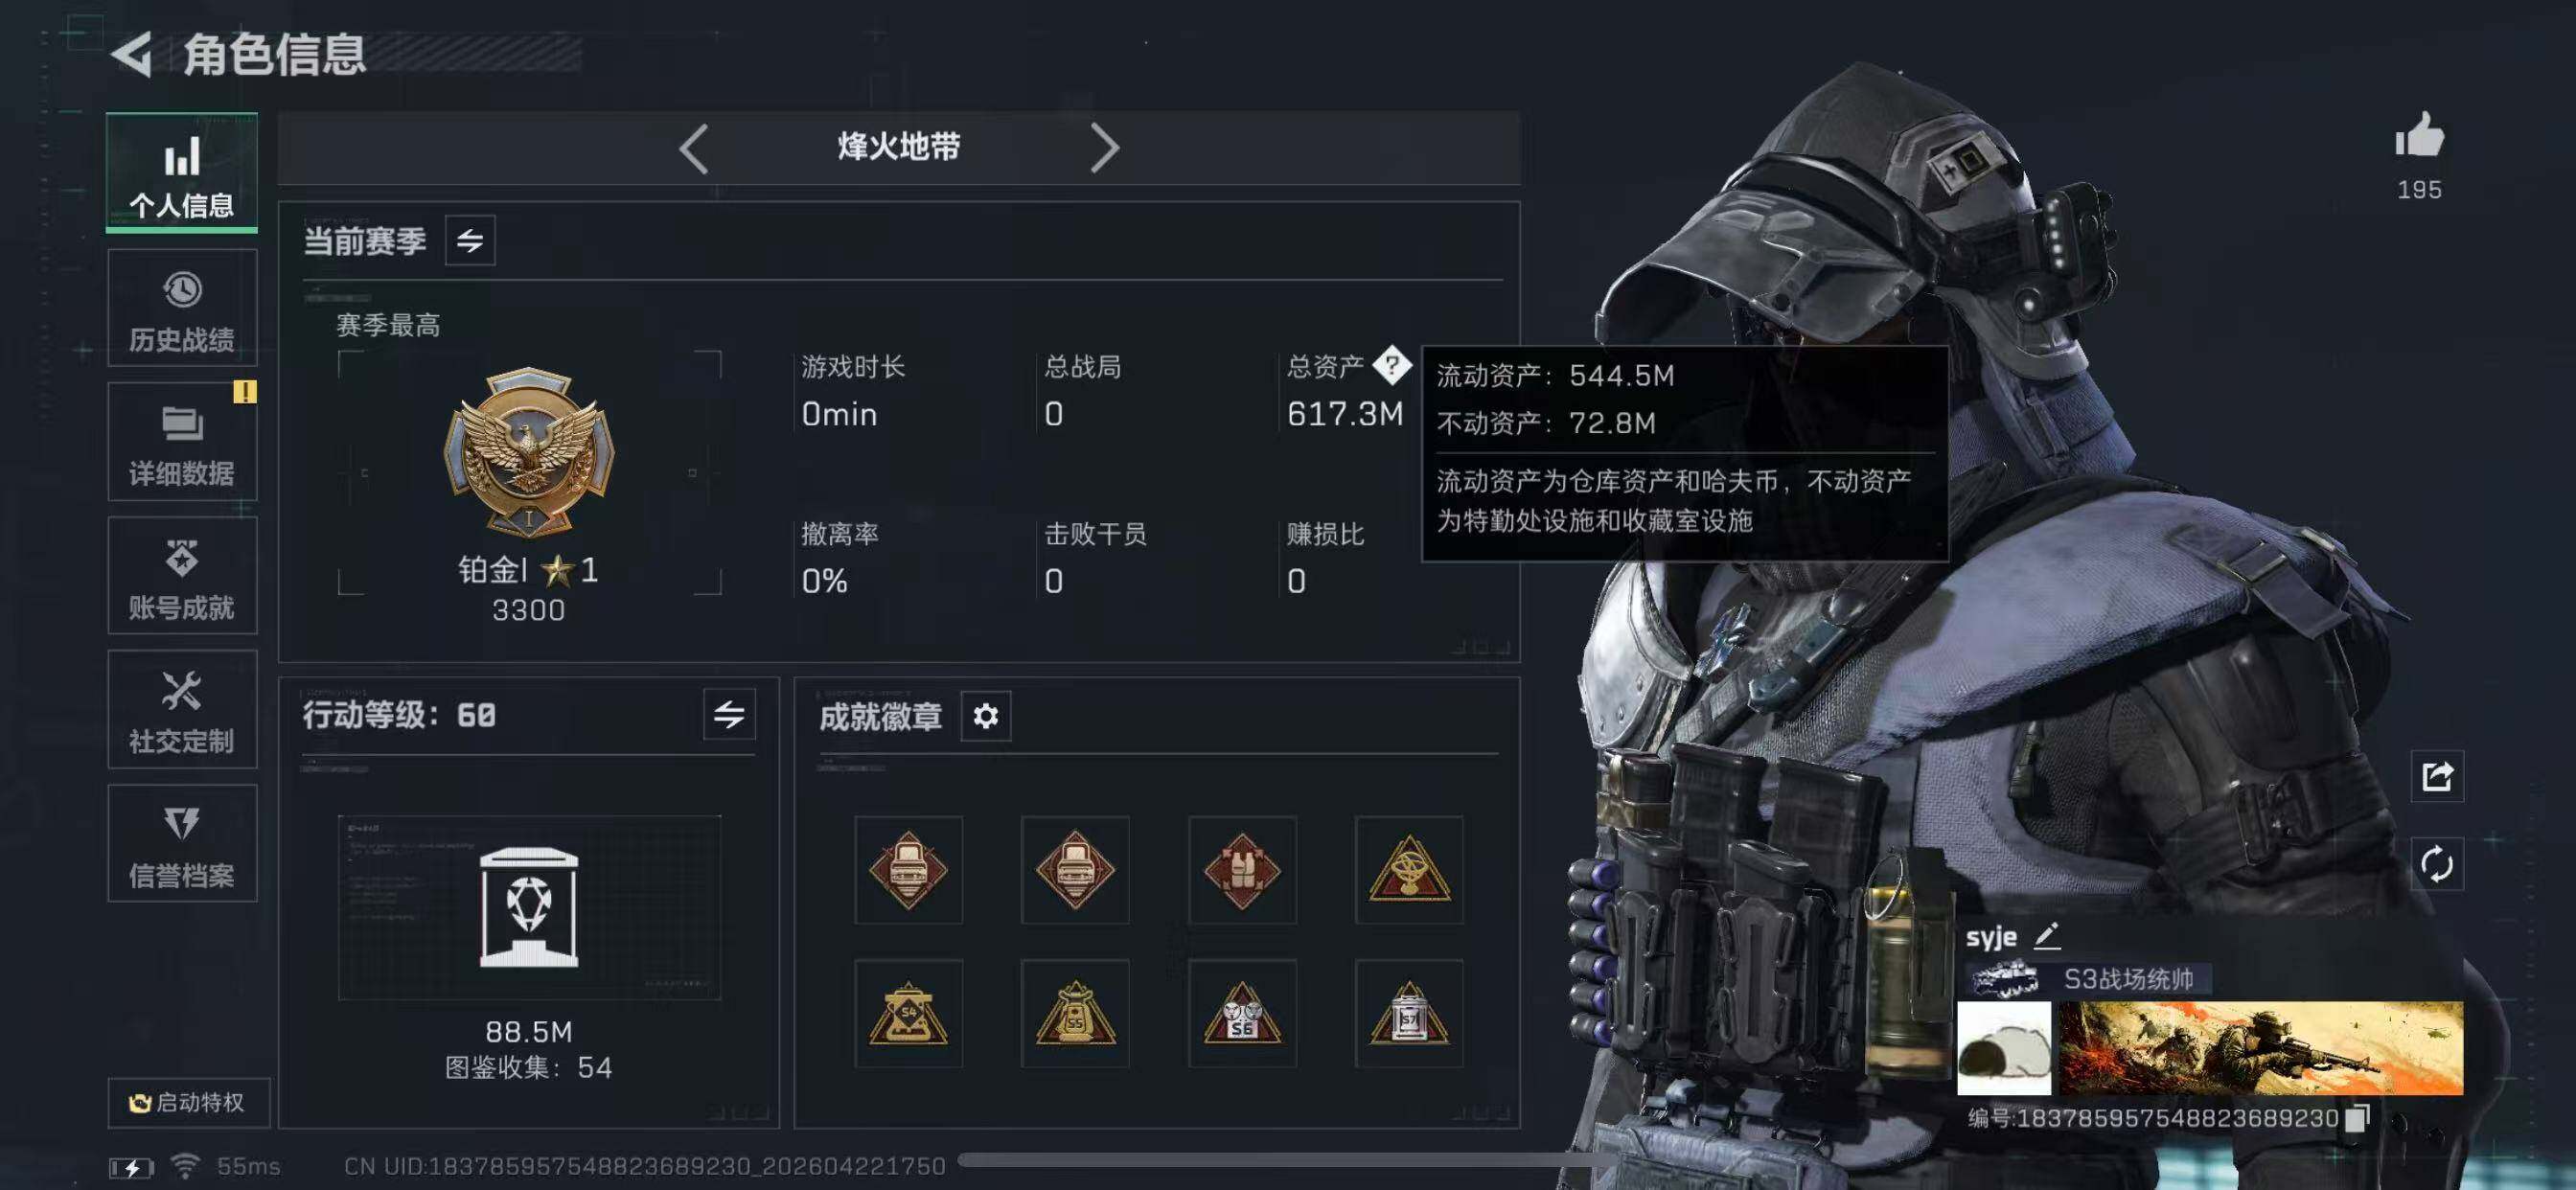Click the S5 achievement badge
This screenshot has width=2576, height=1190.
[1075, 1014]
